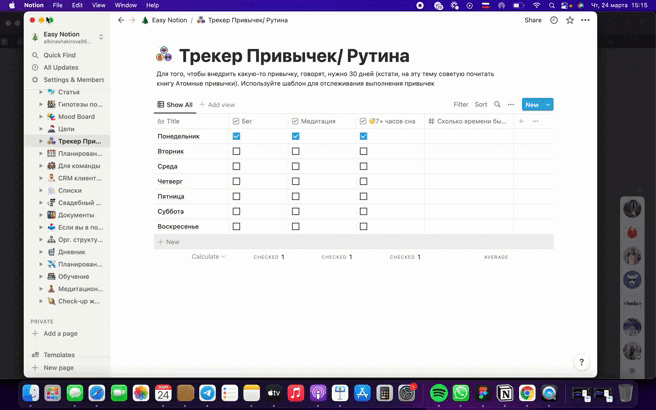Uncheck Медитация for Понедельник
Viewport: 656px width, 410px height.
296,136
